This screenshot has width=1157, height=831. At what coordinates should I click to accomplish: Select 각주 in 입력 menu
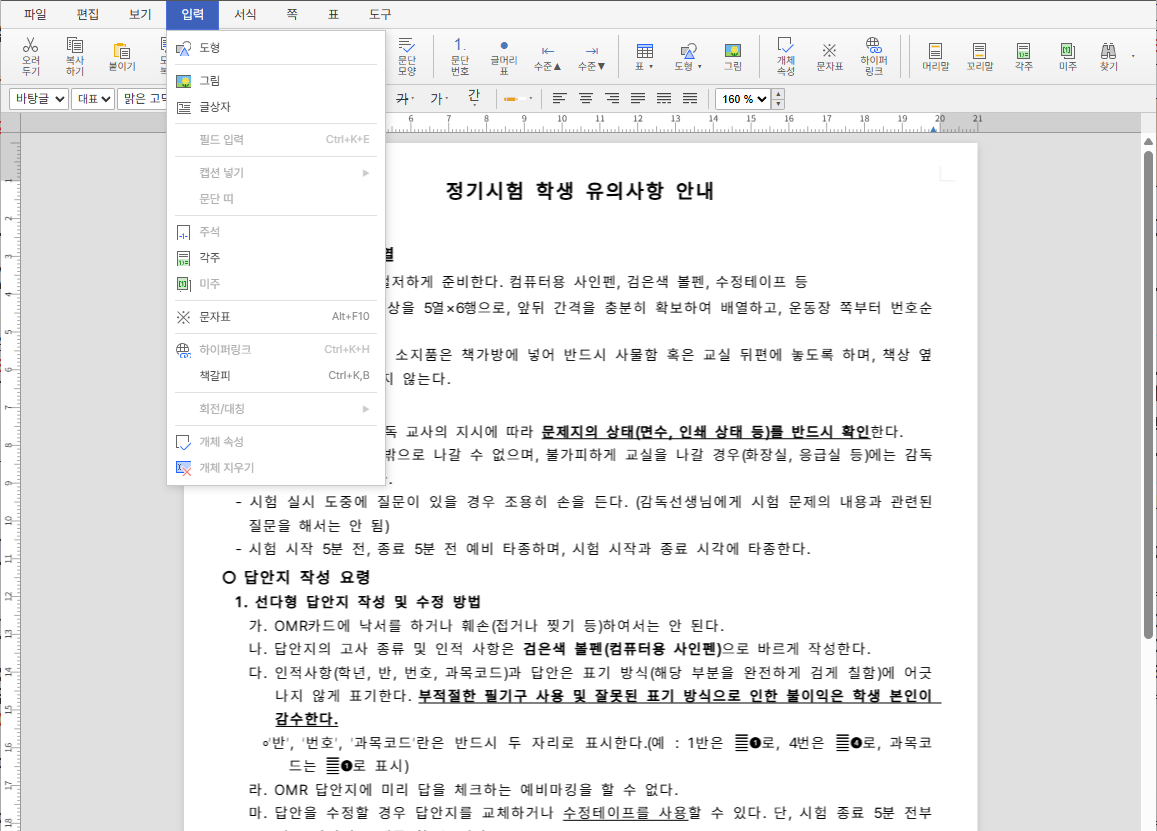[275, 258]
